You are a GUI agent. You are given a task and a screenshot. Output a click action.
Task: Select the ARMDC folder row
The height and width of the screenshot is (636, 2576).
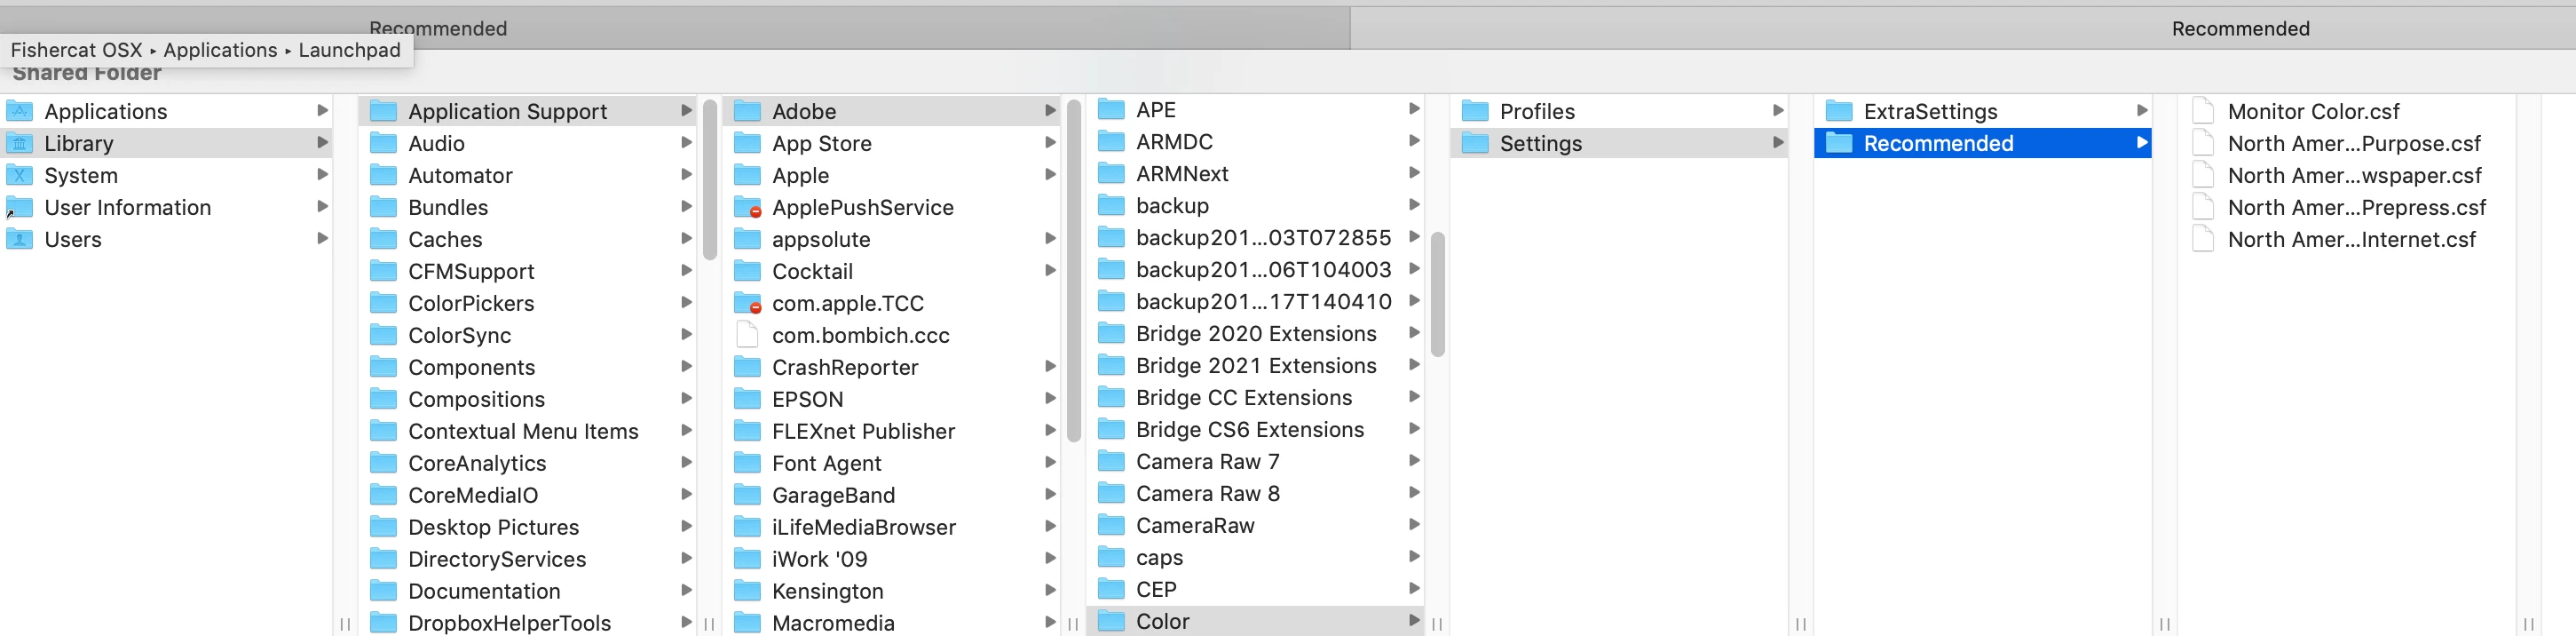click(1257, 141)
